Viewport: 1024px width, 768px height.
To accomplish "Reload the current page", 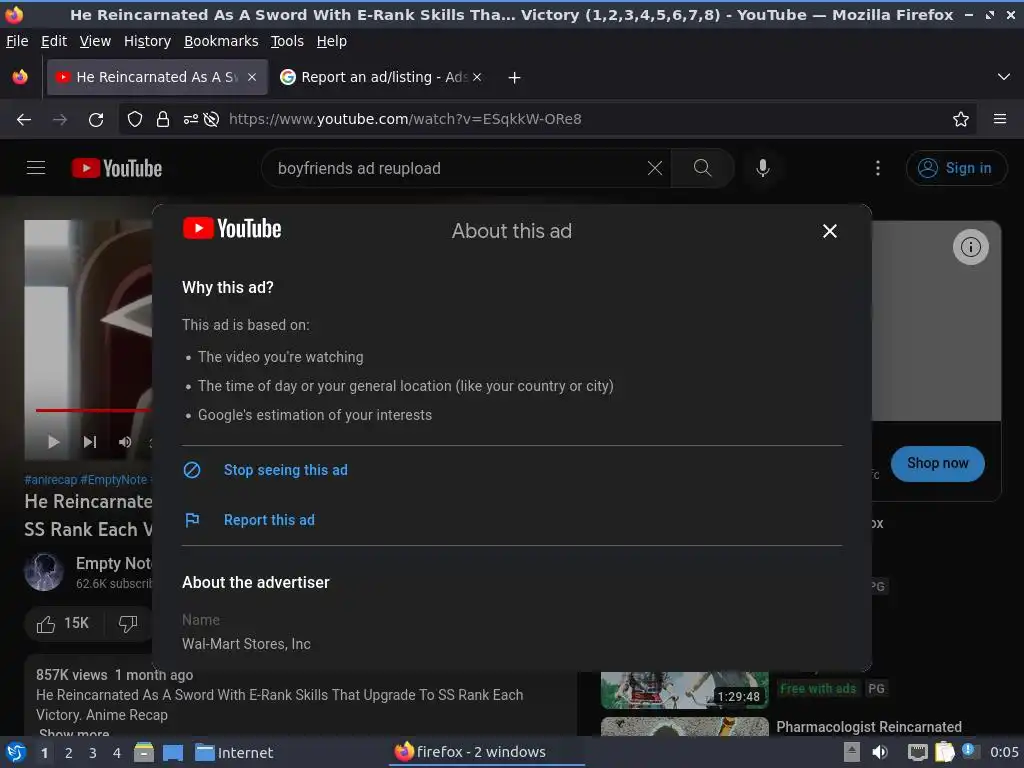I will 96,120.
